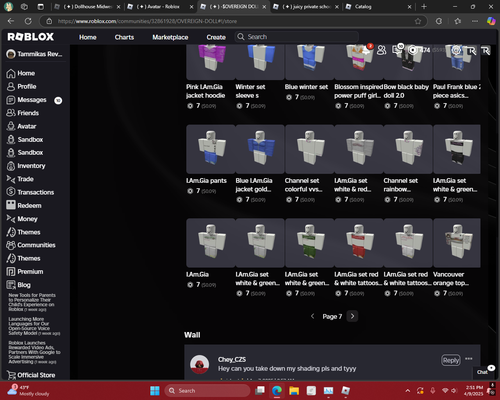
Task: Open Microsoft Edge from the taskbar
Action: click(277, 391)
